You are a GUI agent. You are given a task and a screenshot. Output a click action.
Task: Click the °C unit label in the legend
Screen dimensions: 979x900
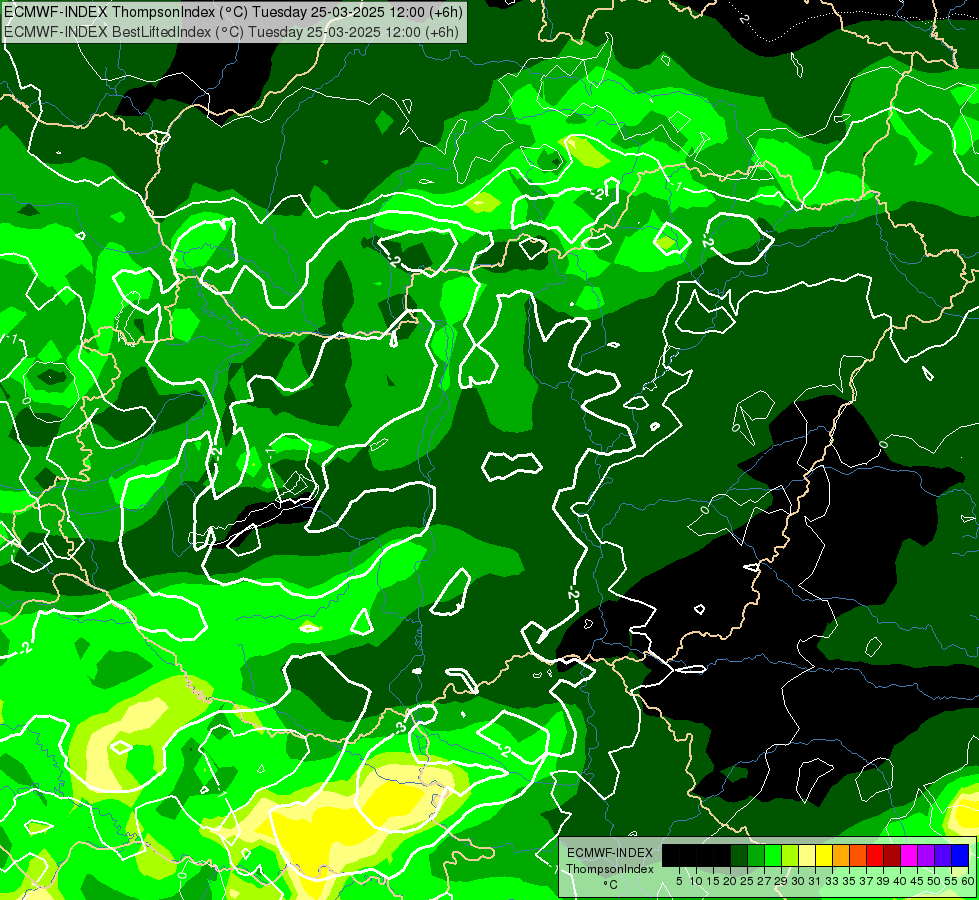click(x=611, y=885)
